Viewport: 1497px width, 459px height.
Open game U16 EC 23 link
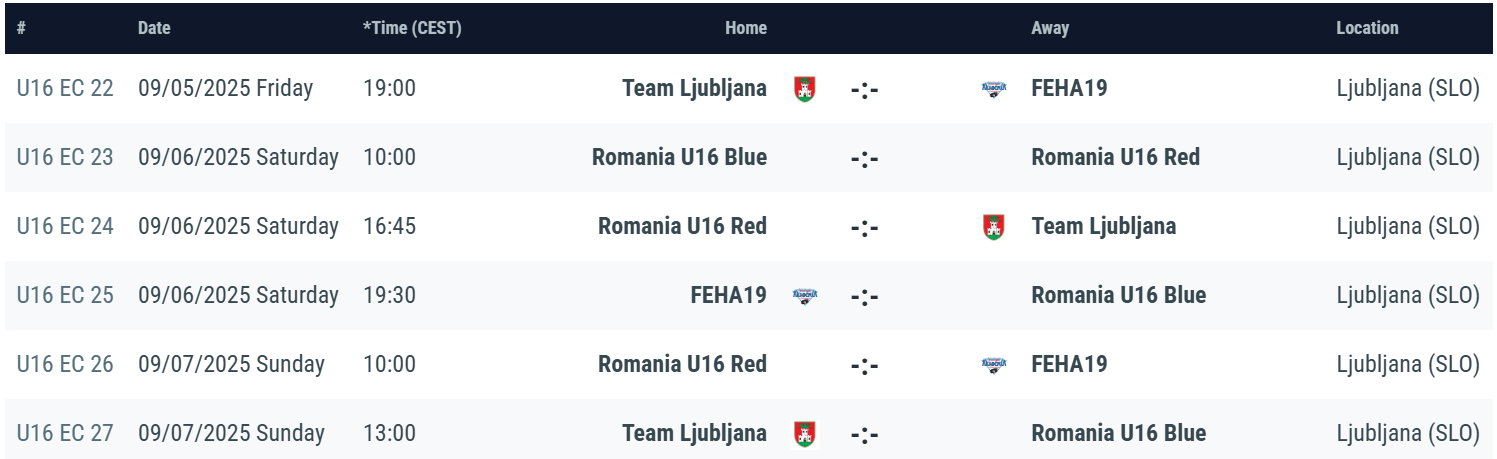click(x=65, y=157)
